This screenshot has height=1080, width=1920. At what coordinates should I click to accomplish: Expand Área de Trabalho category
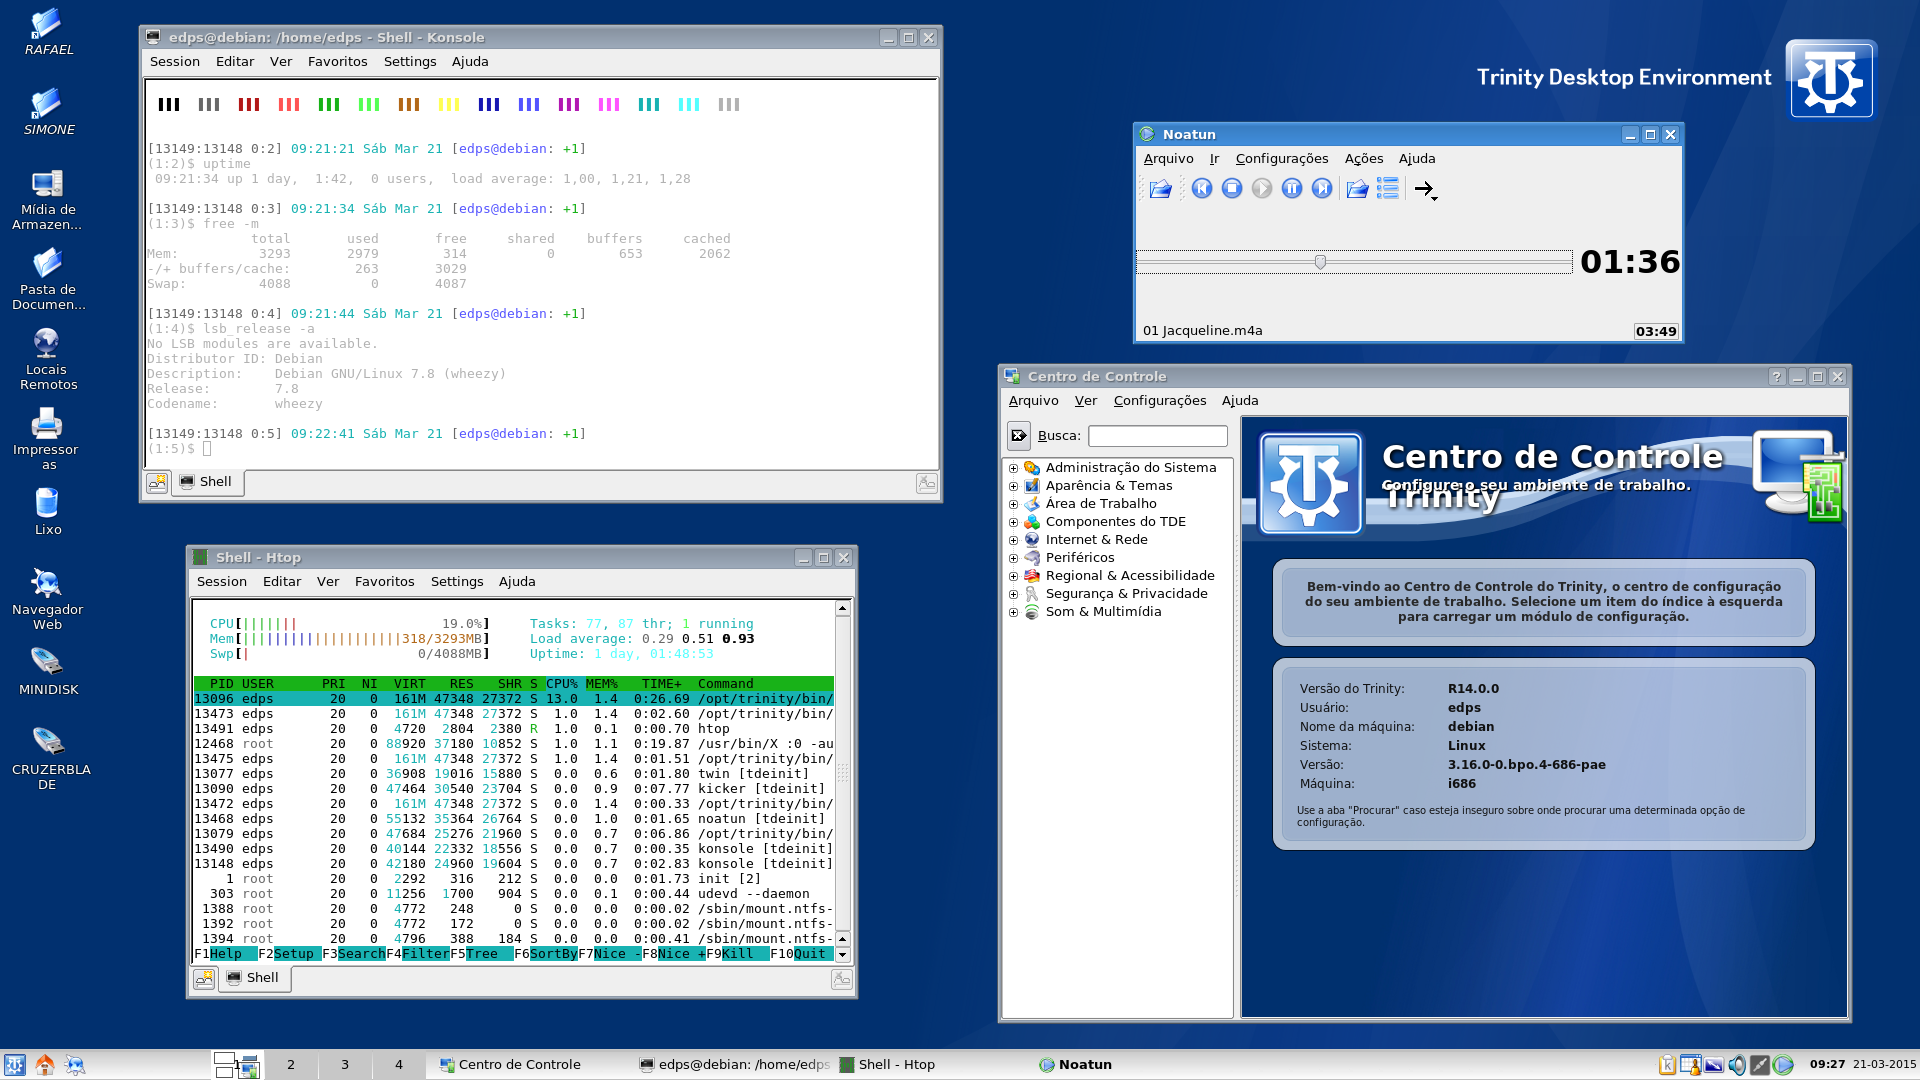pyautogui.click(x=1013, y=504)
